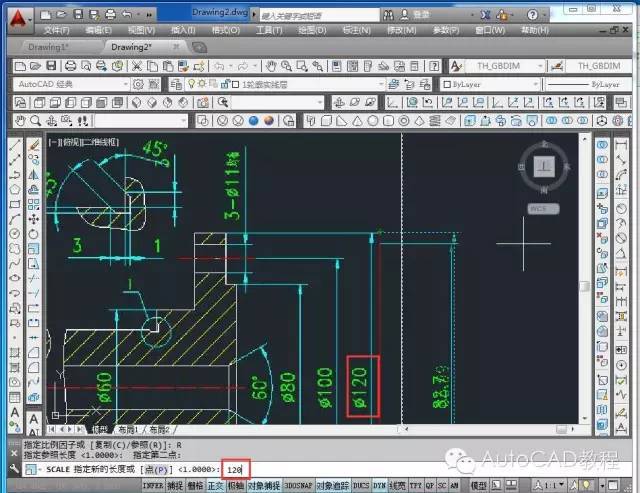Toggle DYN dynamic input in status bar

[x=379, y=486]
